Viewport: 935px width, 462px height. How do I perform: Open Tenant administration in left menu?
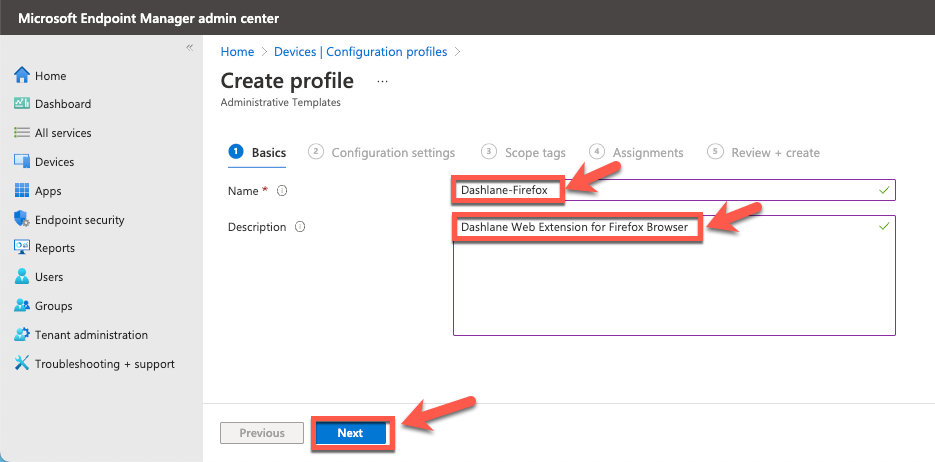(x=91, y=335)
